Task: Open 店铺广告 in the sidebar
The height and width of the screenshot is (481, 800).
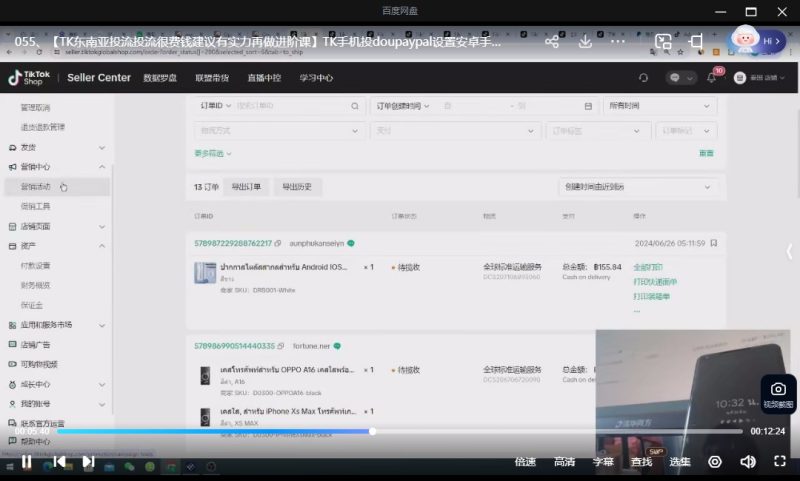Action: (x=35, y=345)
